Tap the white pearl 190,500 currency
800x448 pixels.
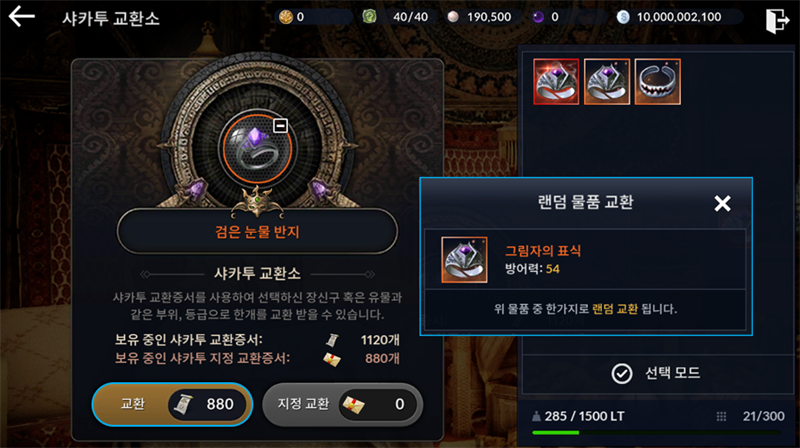453,17
